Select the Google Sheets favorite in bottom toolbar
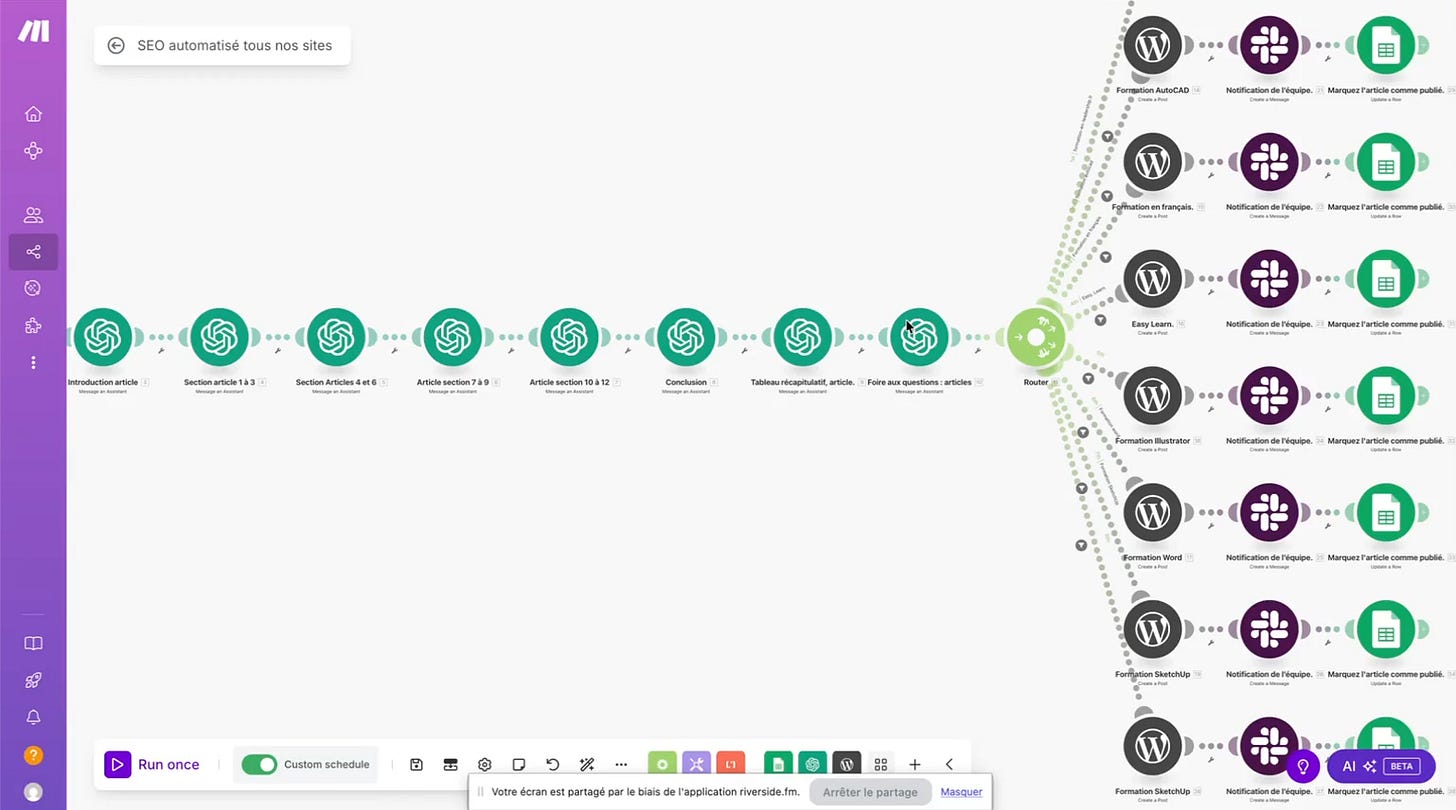 click(x=778, y=764)
